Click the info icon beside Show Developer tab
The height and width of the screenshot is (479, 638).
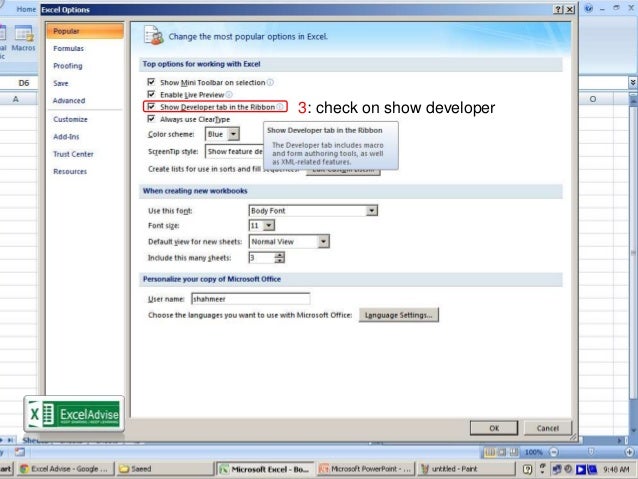[x=280, y=107]
